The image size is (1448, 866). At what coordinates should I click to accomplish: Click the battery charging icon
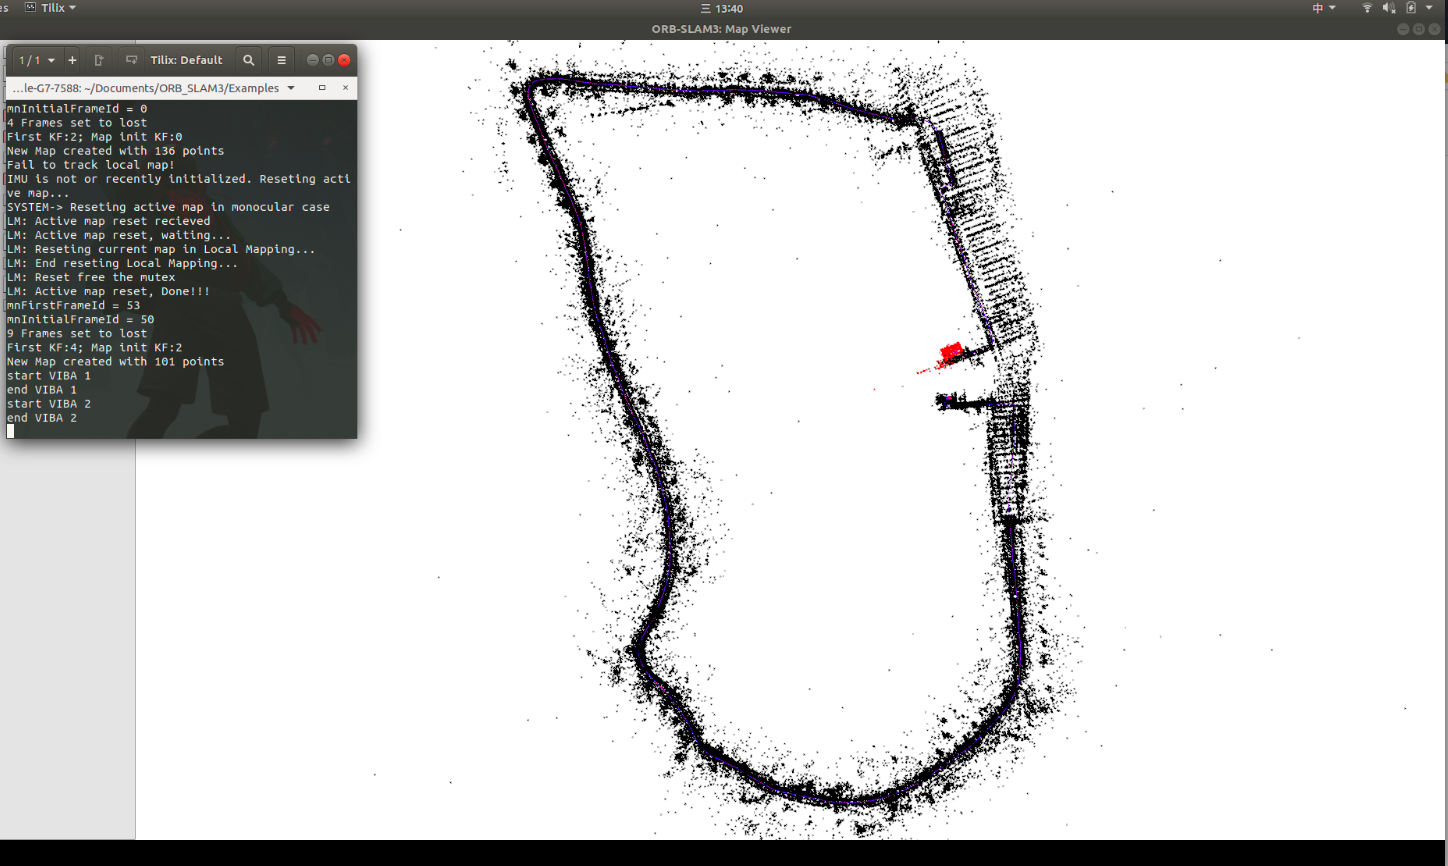click(x=1411, y=8)
